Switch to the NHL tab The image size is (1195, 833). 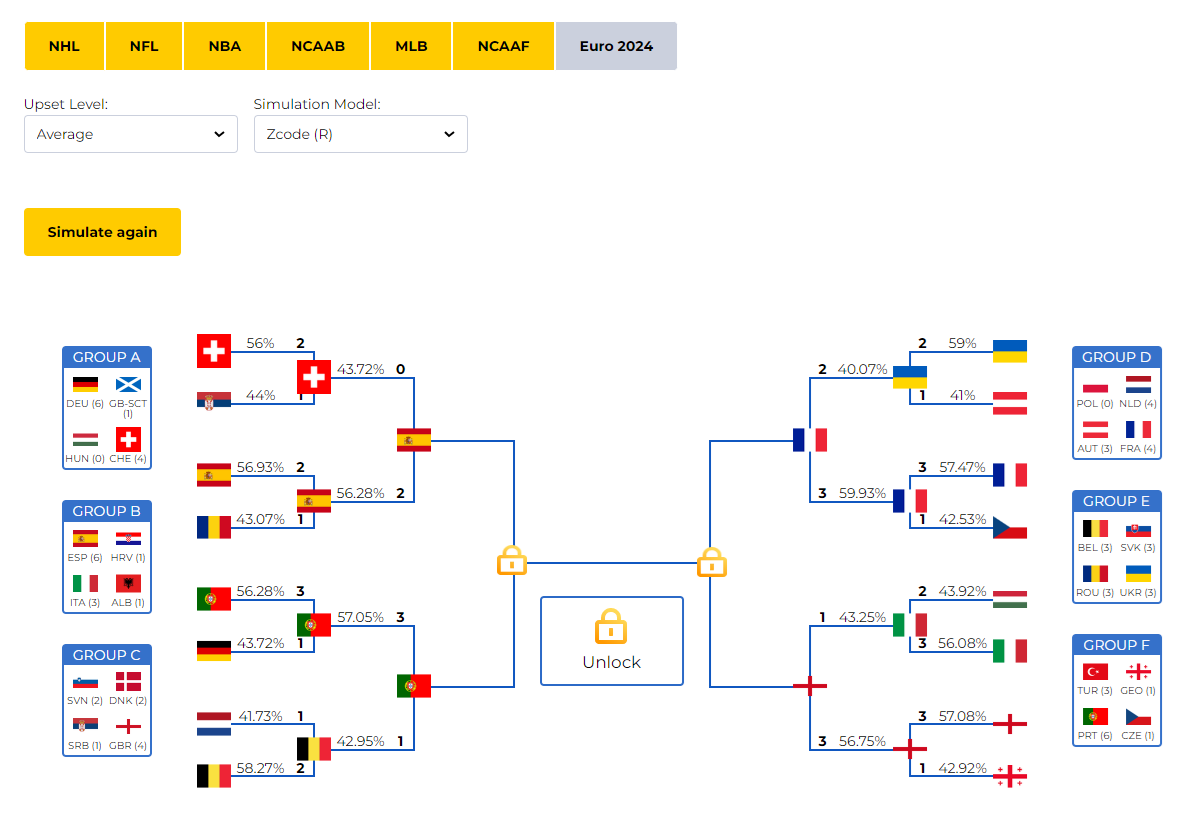[64, 46]
